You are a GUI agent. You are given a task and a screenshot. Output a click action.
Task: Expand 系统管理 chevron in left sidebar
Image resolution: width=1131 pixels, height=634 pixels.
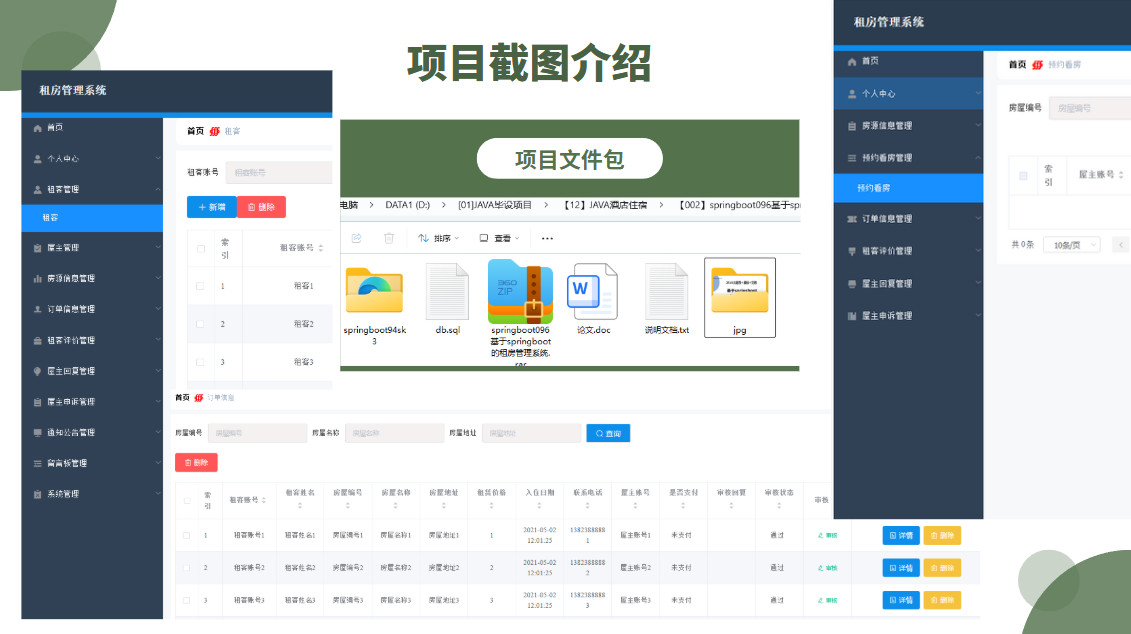[x=157, y=494]
